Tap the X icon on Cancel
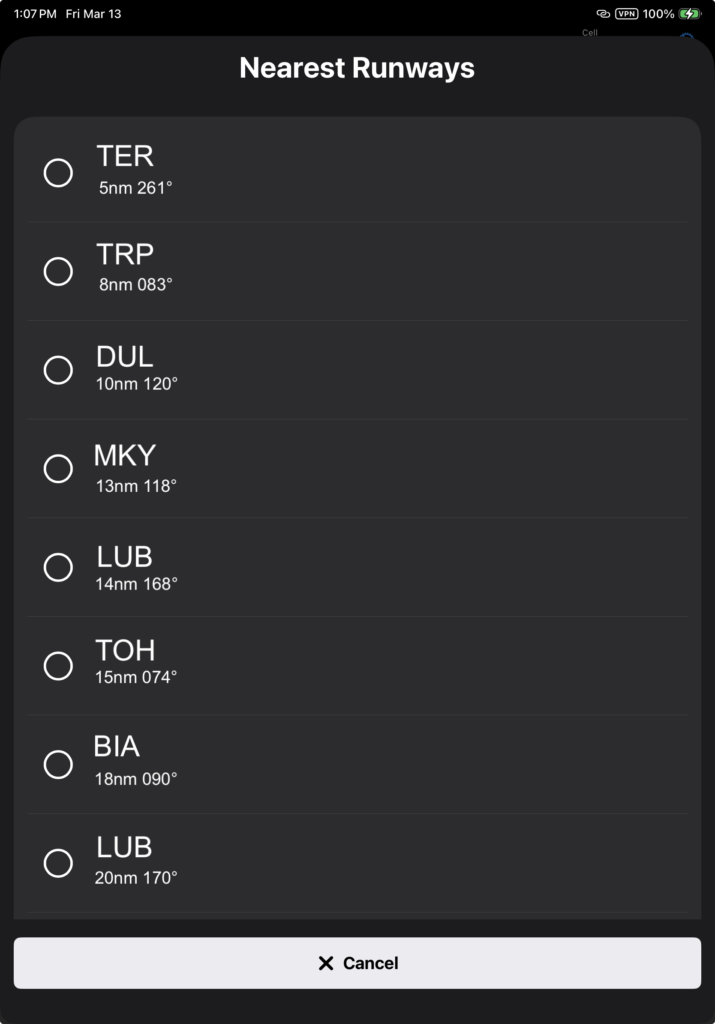 pyautogui.click(x=325, y=963)
